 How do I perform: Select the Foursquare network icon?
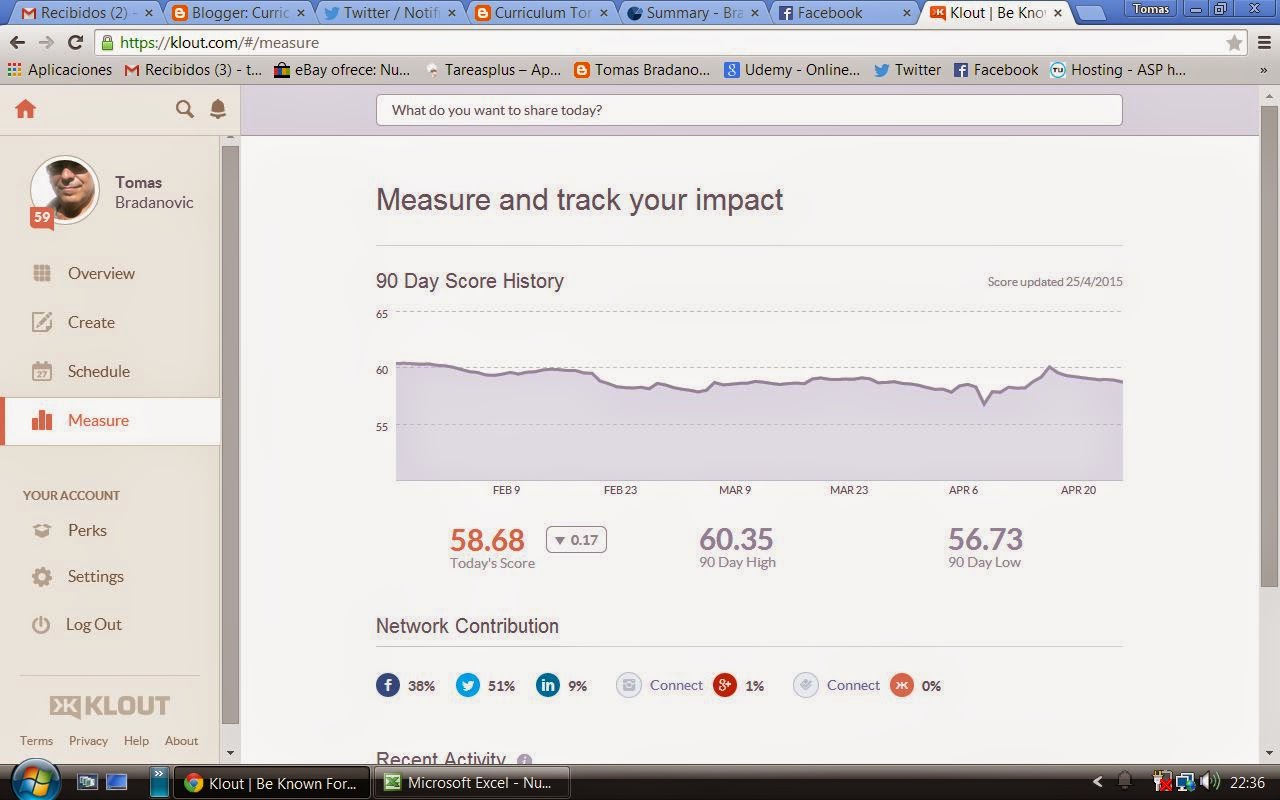(806, 685)
